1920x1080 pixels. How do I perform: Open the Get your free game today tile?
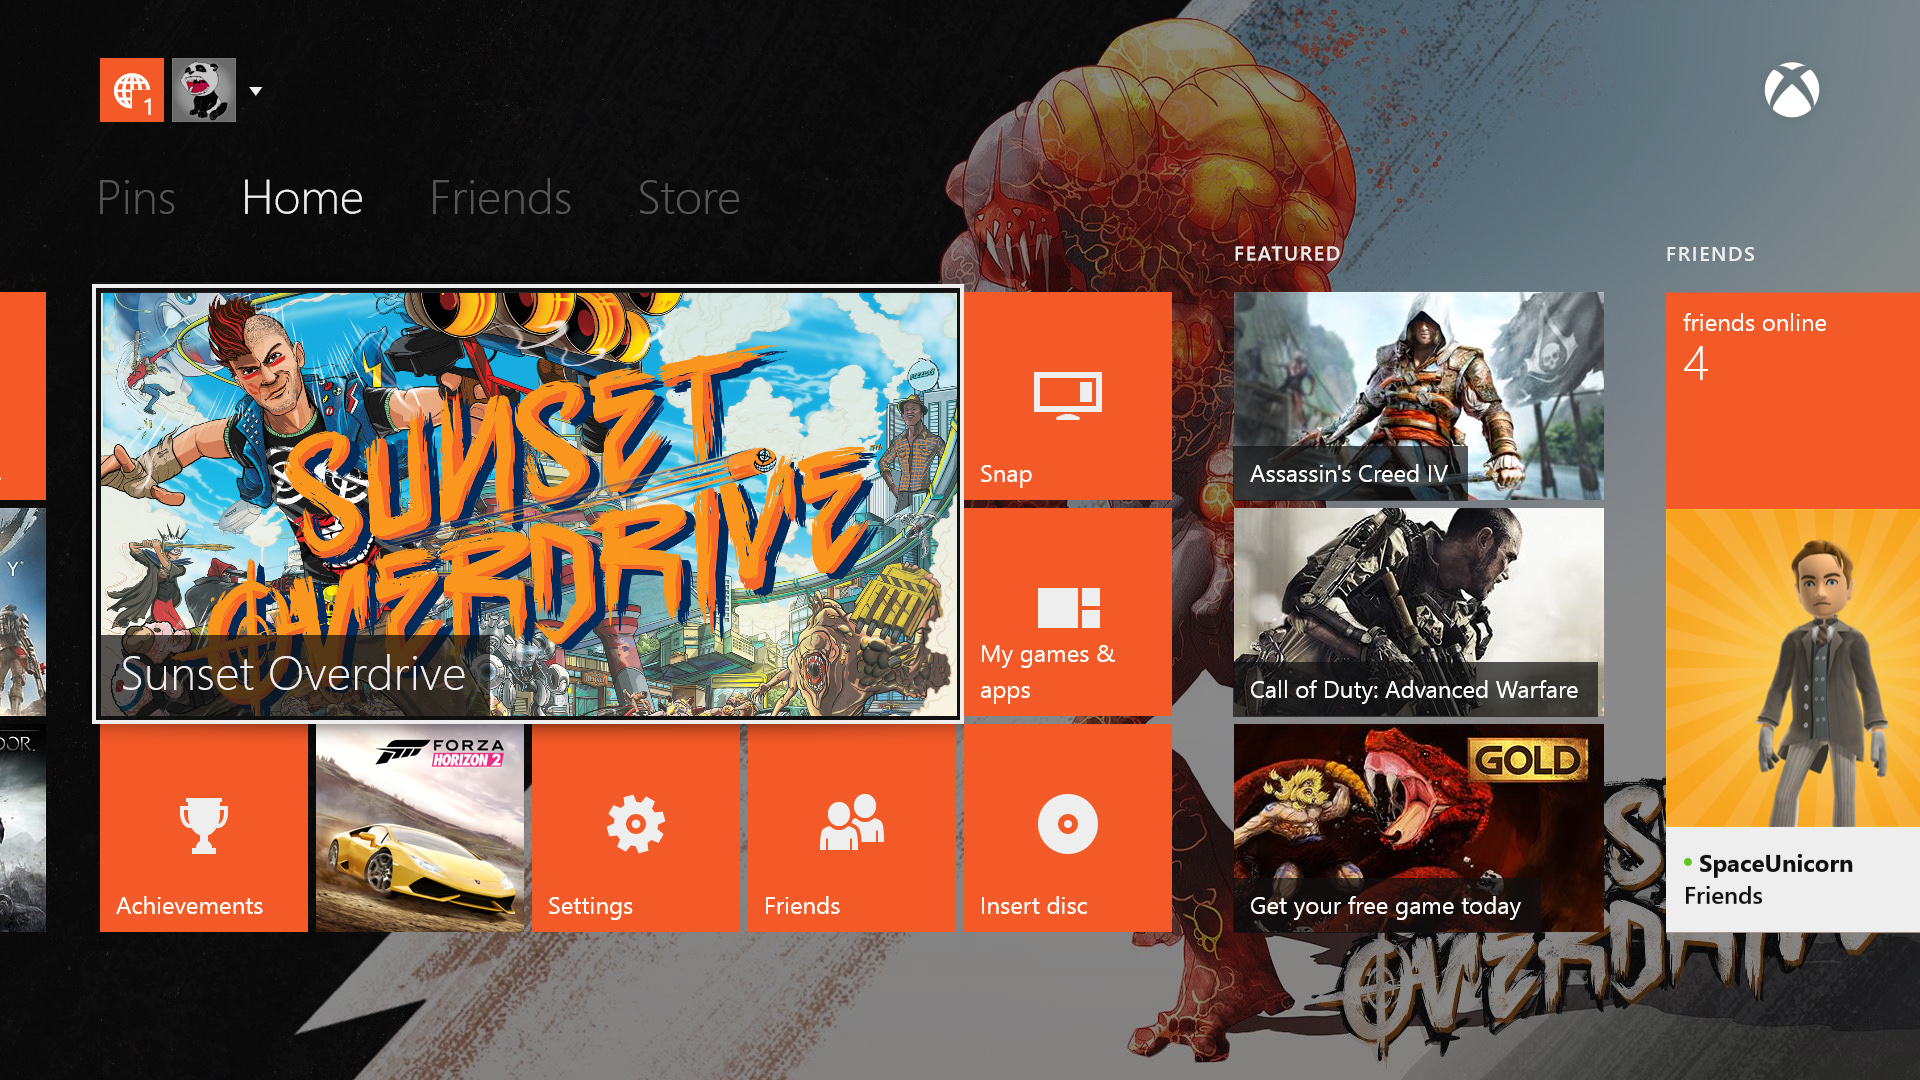(1419, 828)
